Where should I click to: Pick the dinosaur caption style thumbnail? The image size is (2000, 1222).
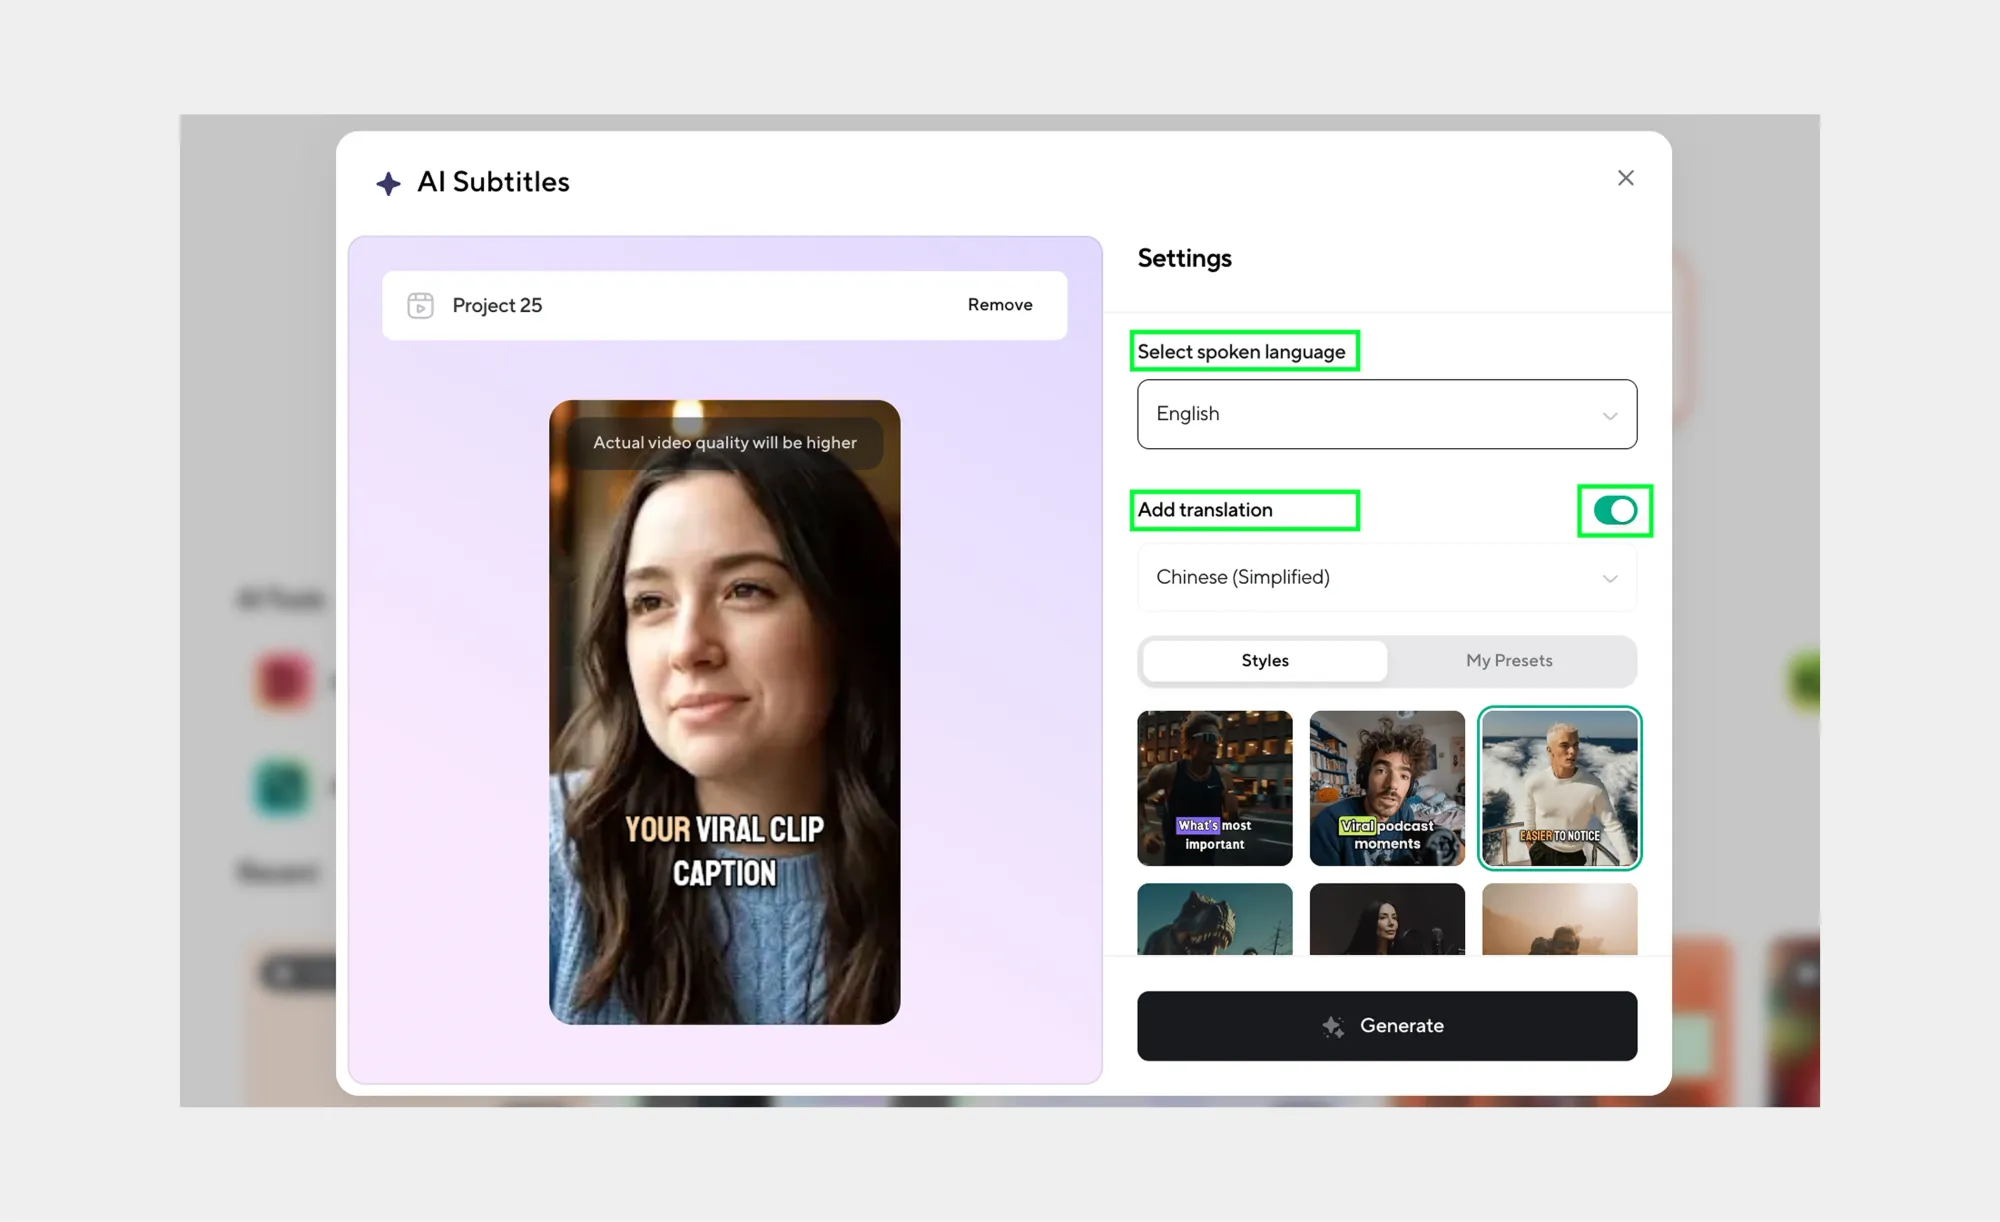[x=1214, y=919]
